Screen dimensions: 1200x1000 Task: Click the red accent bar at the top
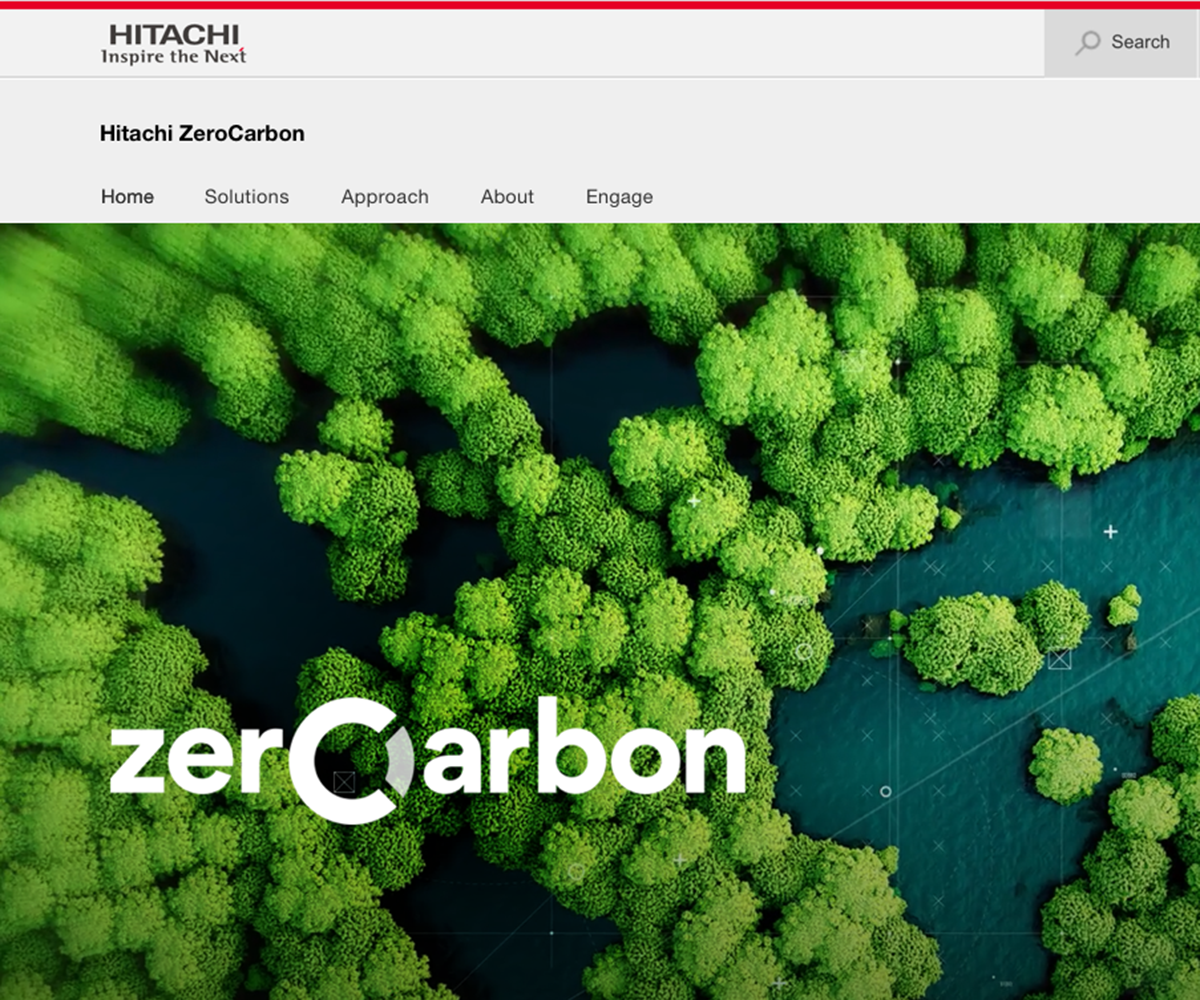coord(600,4)
